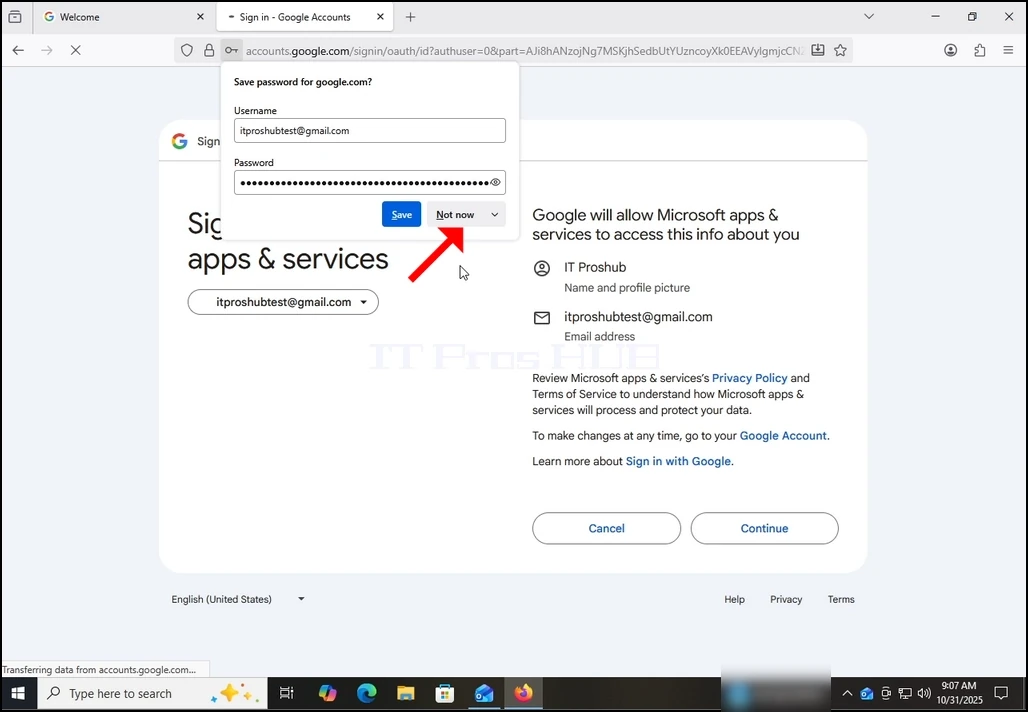1028x712 pixels.
Task: Bookmark this page with the star icon
Action: [840, 50]
